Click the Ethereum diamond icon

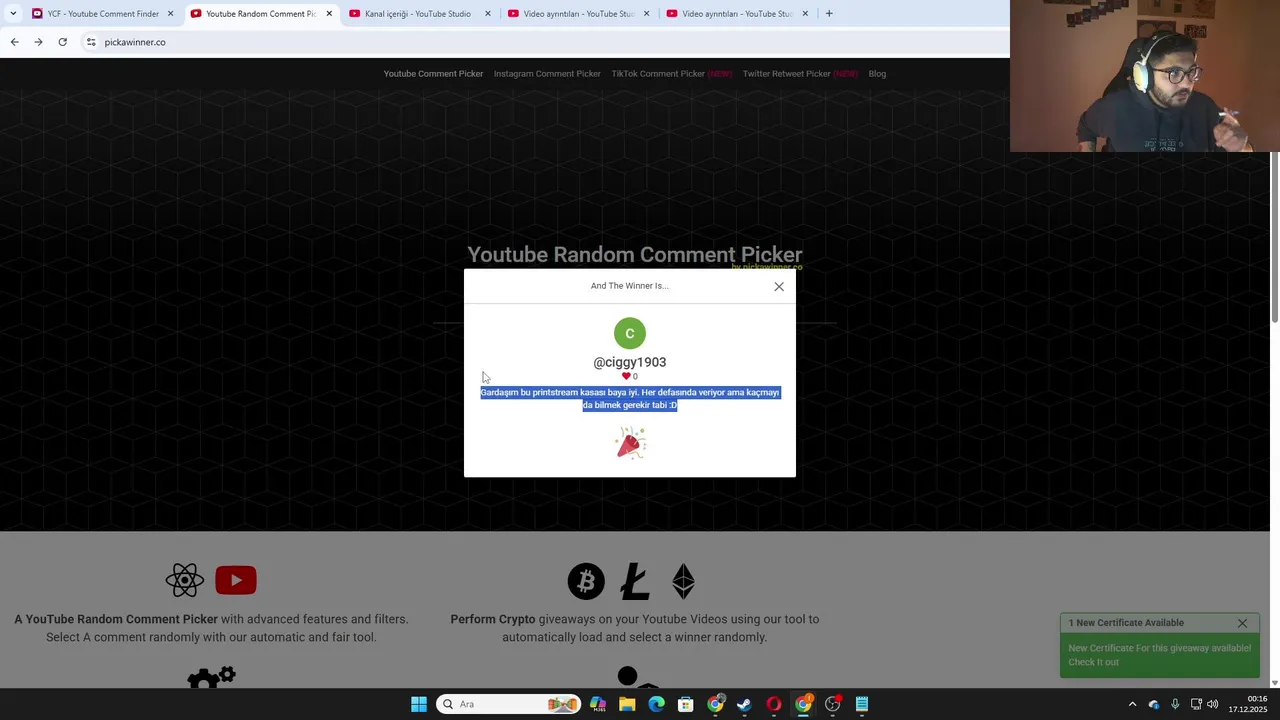(684, 581)
